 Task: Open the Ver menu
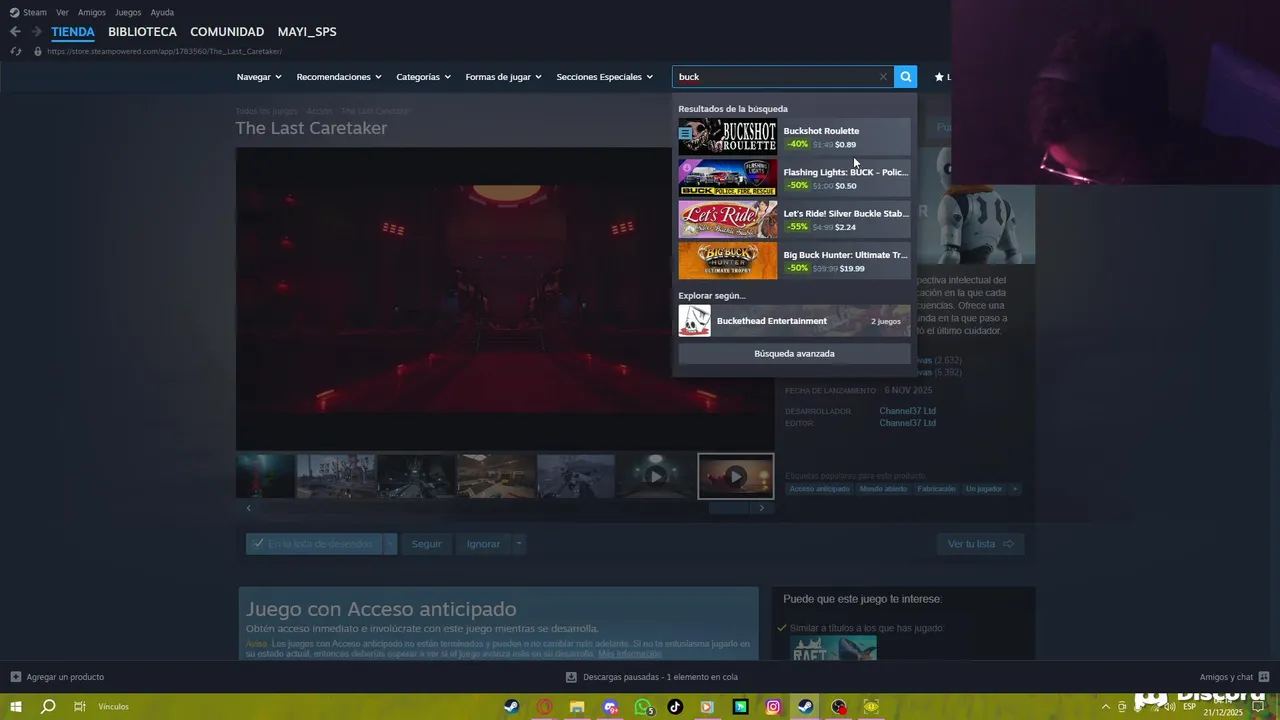pos(62,12)
